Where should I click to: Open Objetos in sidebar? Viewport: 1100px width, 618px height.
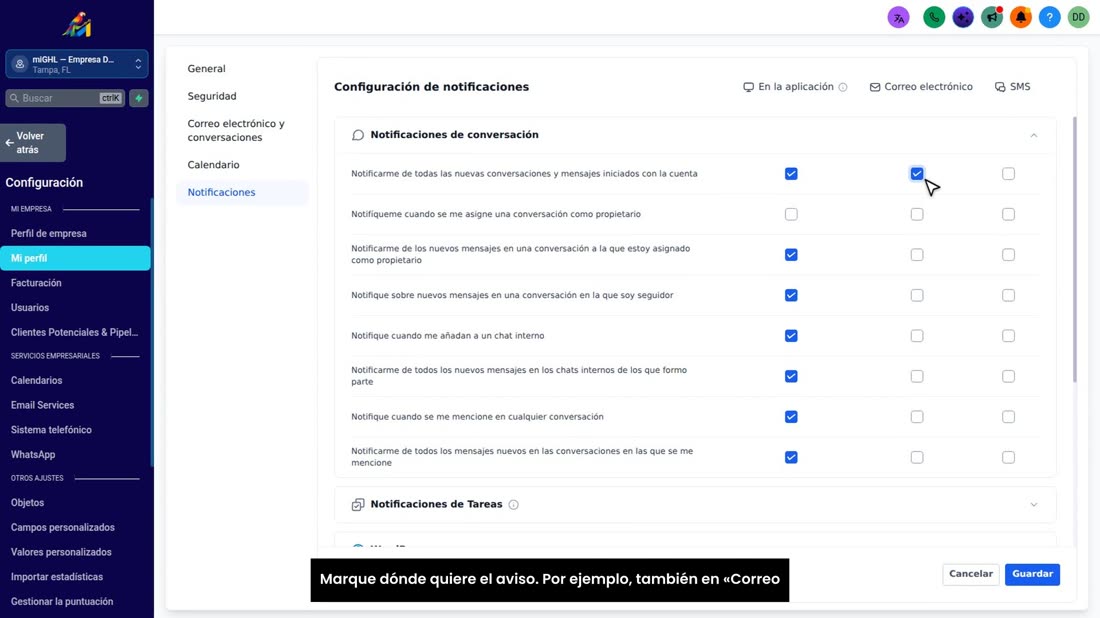point(27,502)
